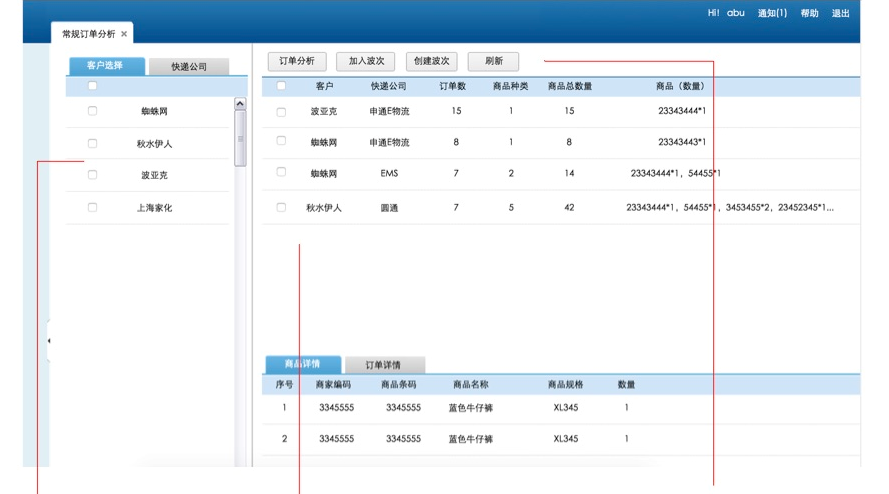
Task: Tick the 上海家化 customer checkbox
Action: coord(92,207)
